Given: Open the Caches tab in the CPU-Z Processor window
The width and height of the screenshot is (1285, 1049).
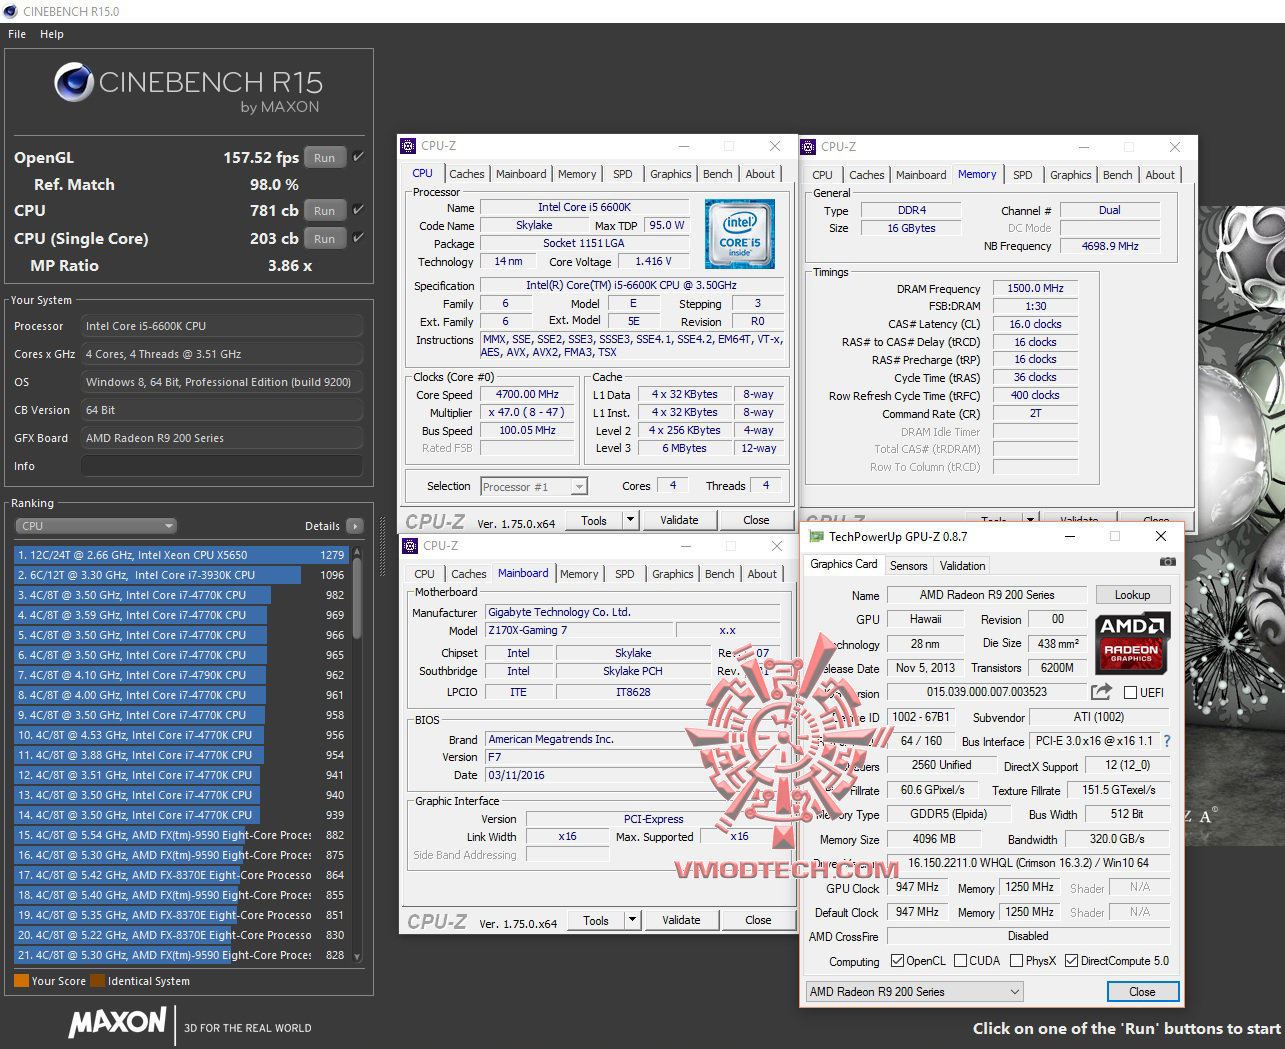Looking at the screenshot, I should 467,174.
